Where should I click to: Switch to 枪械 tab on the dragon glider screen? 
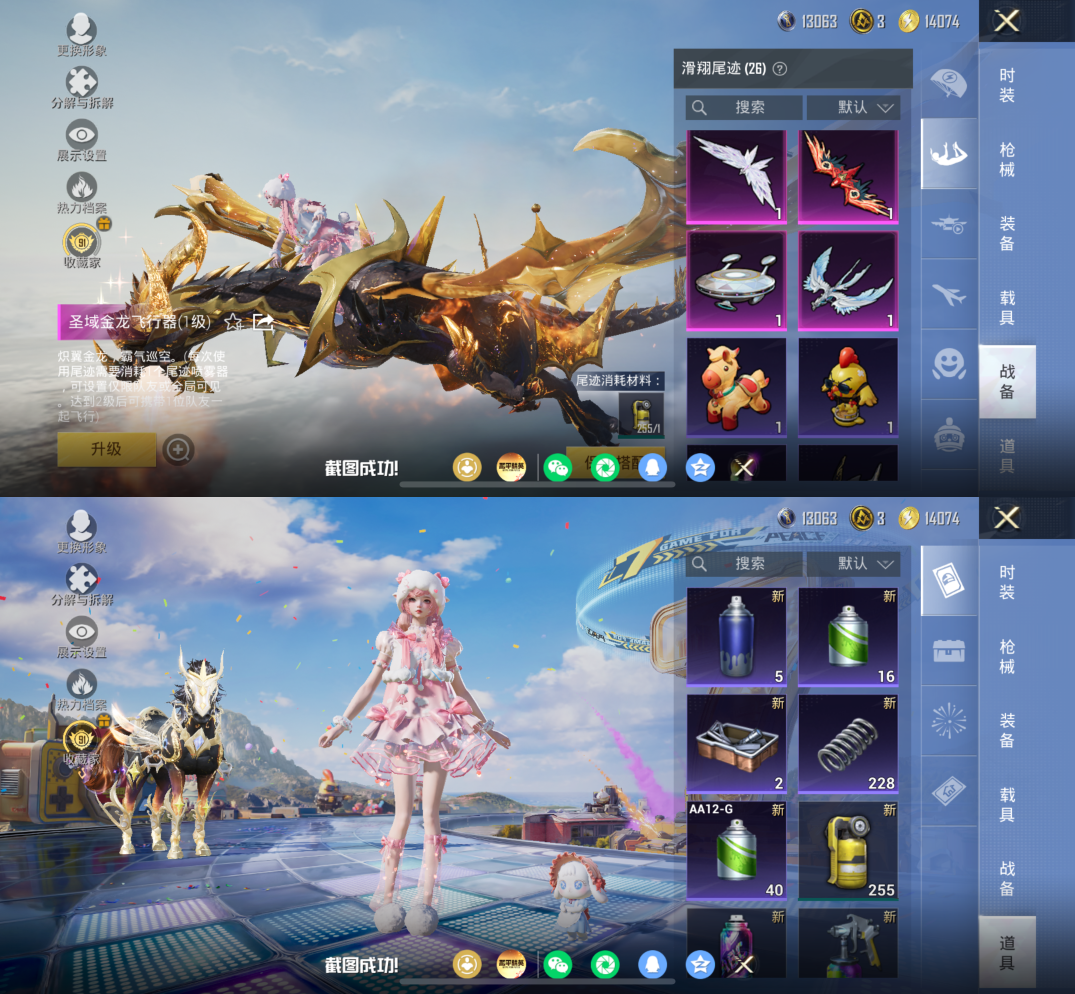(x=1006, y=160)
